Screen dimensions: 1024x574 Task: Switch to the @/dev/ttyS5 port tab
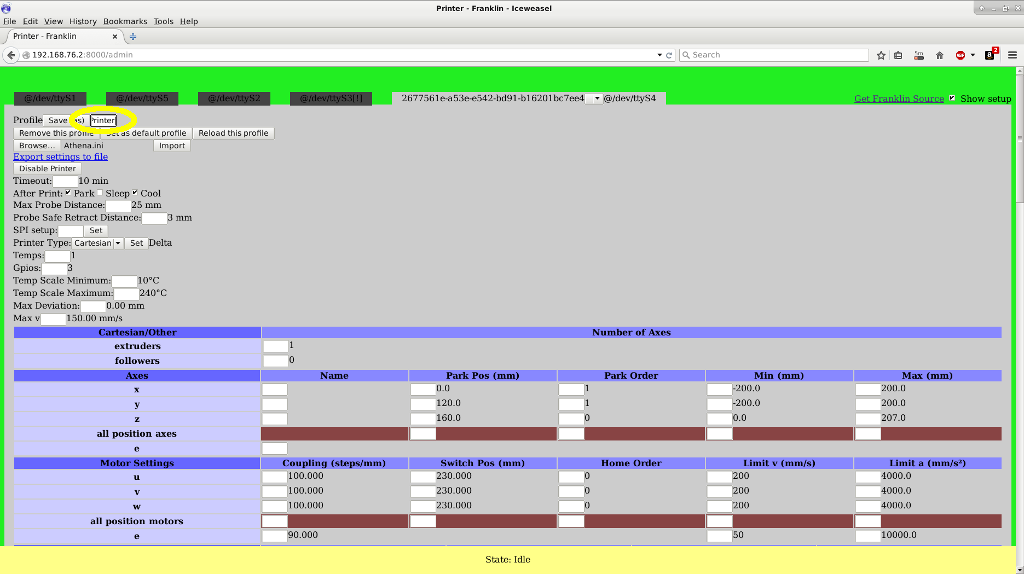coord(141,98)
